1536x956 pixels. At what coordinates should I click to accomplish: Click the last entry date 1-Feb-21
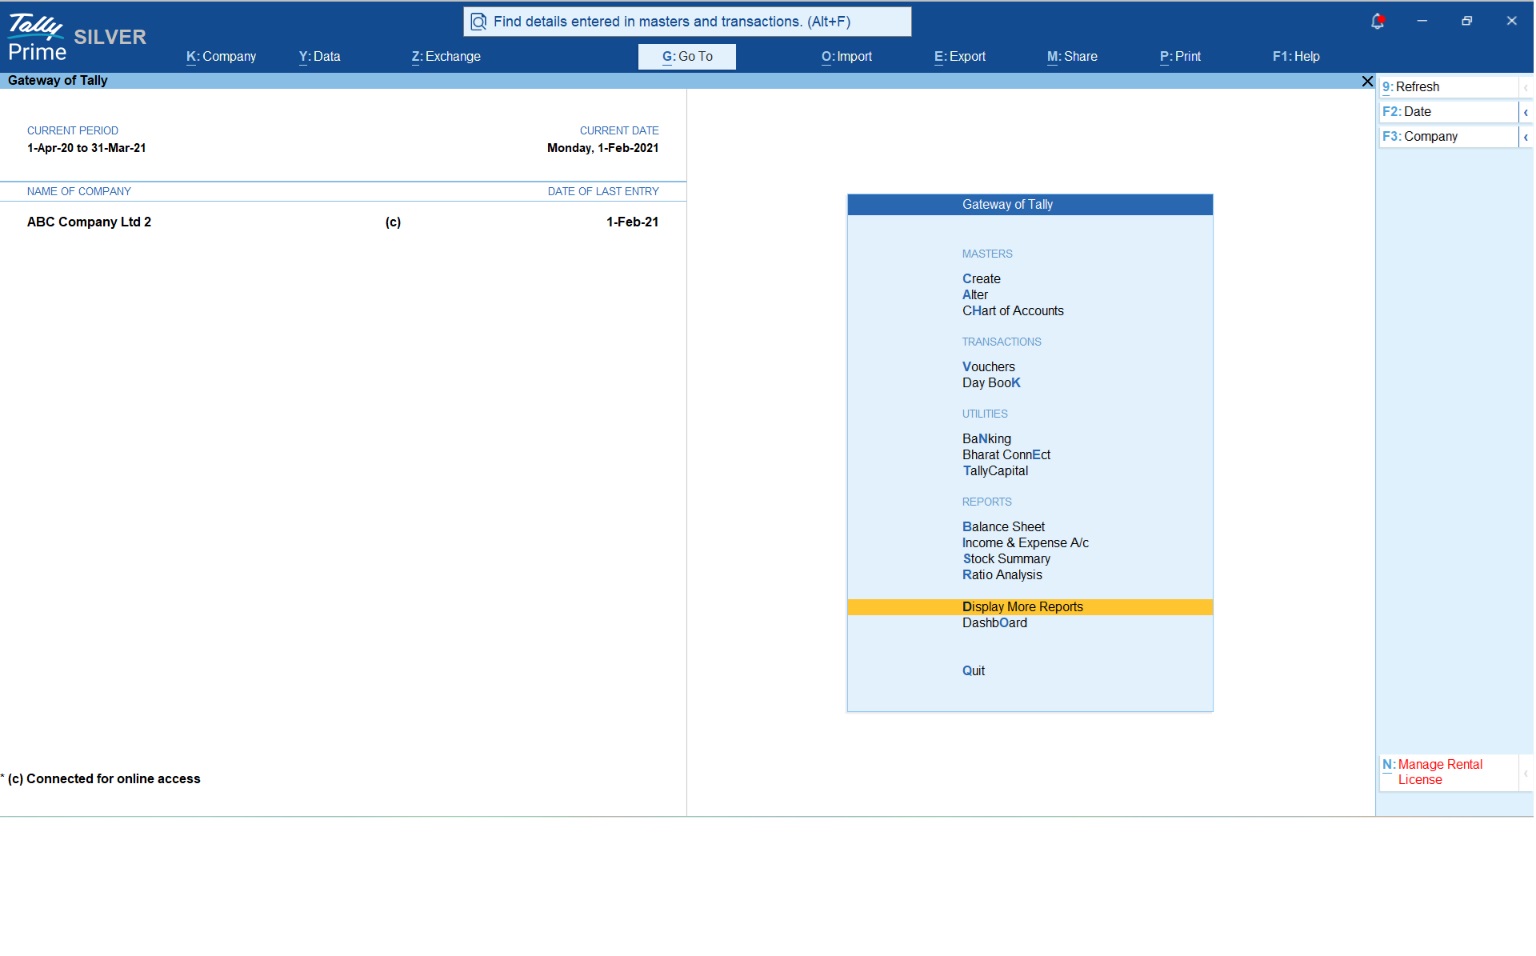[632, 222]
